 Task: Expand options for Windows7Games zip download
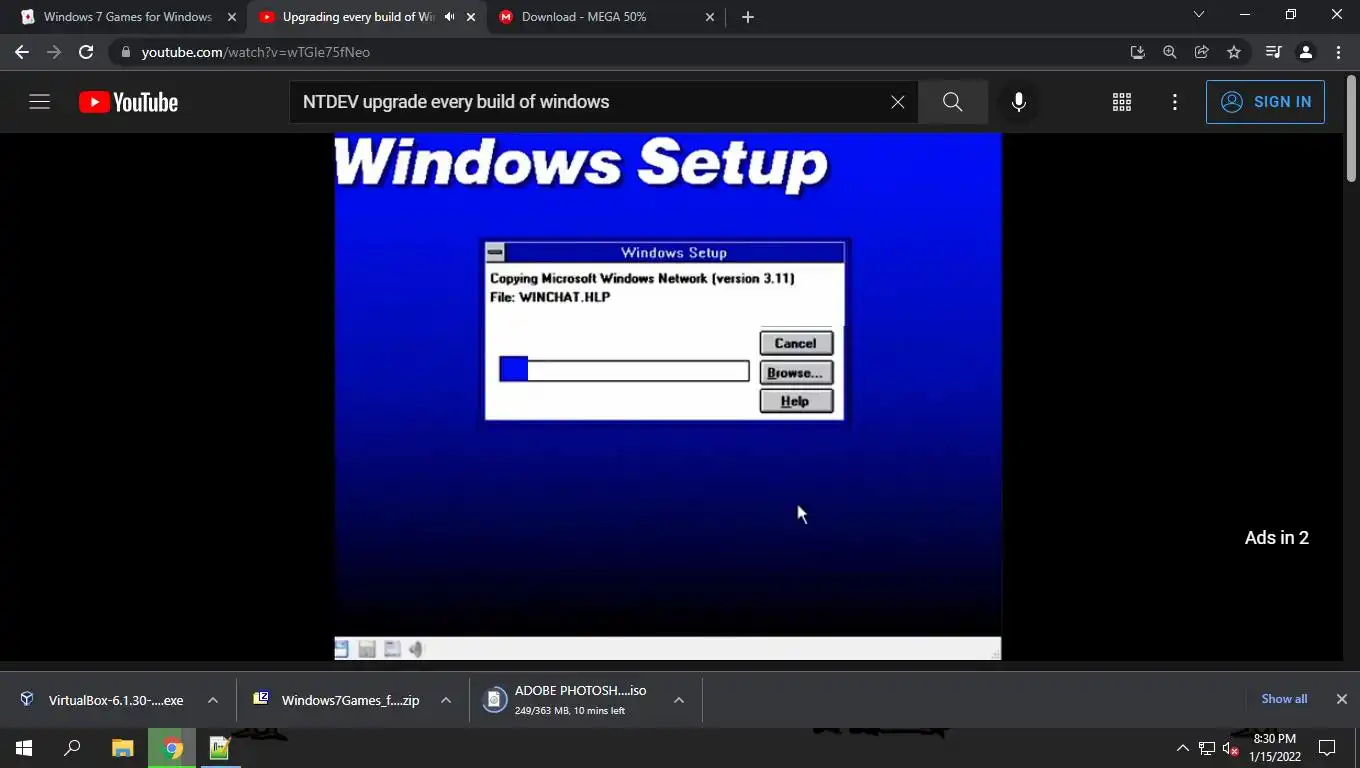coord(446,700)
